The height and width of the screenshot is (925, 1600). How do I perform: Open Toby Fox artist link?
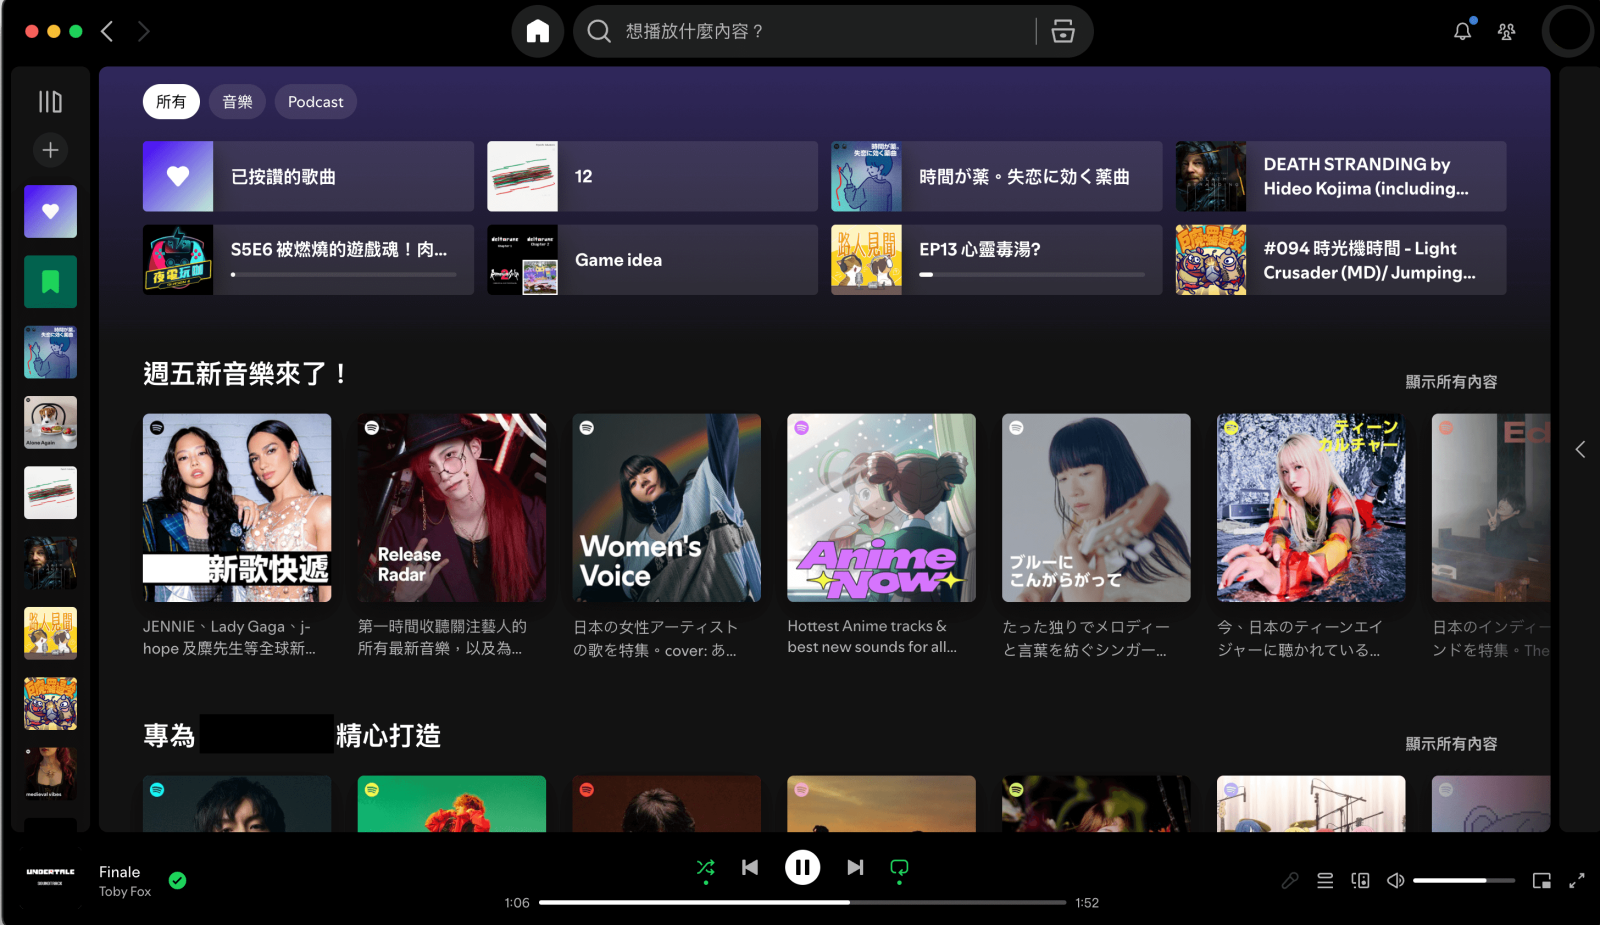tap(125, 891)
